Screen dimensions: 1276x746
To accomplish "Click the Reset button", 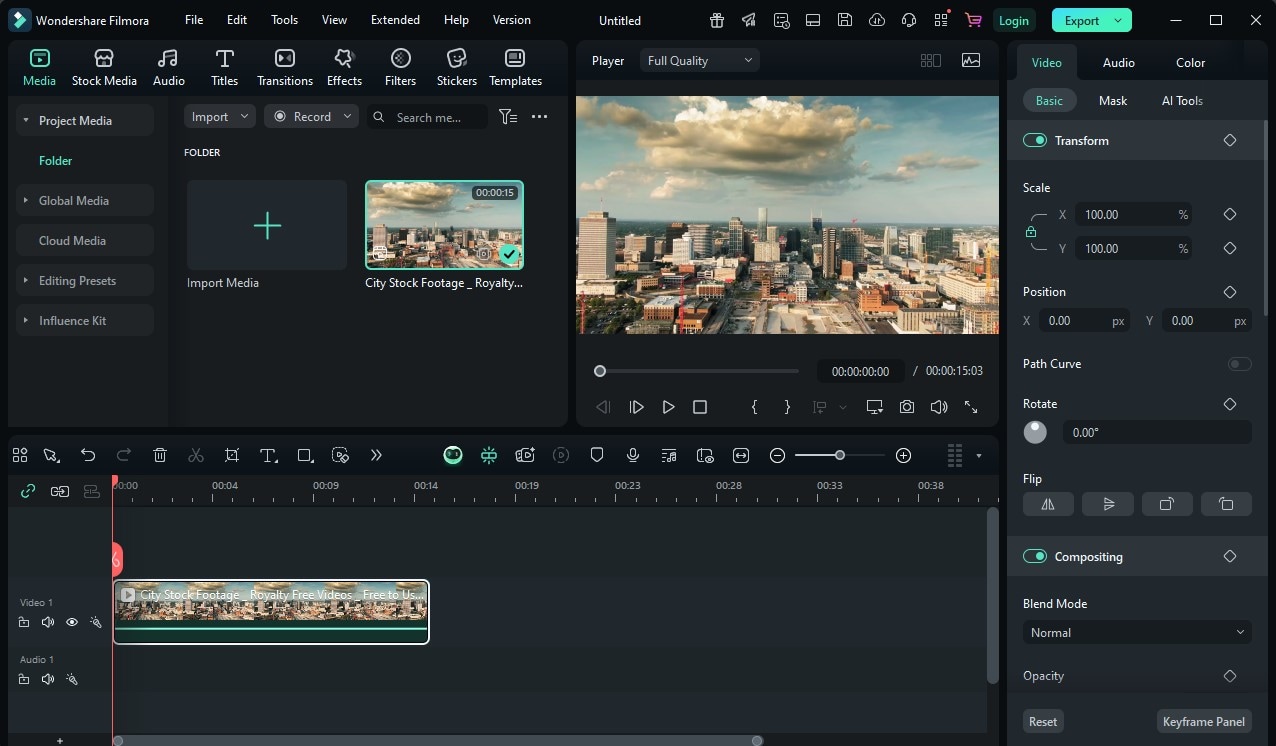I will pos(1043,722).
